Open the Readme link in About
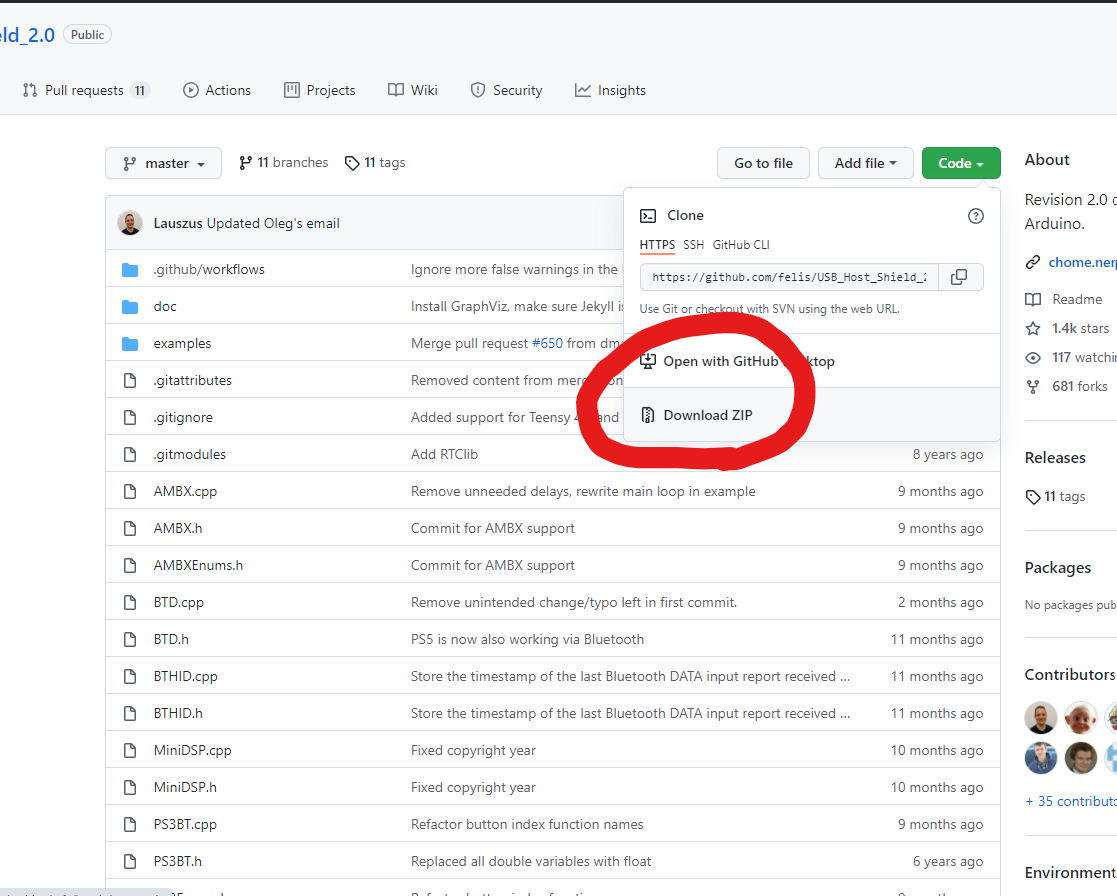Viewport: 1117px width, 896px height. point(1076,299)
